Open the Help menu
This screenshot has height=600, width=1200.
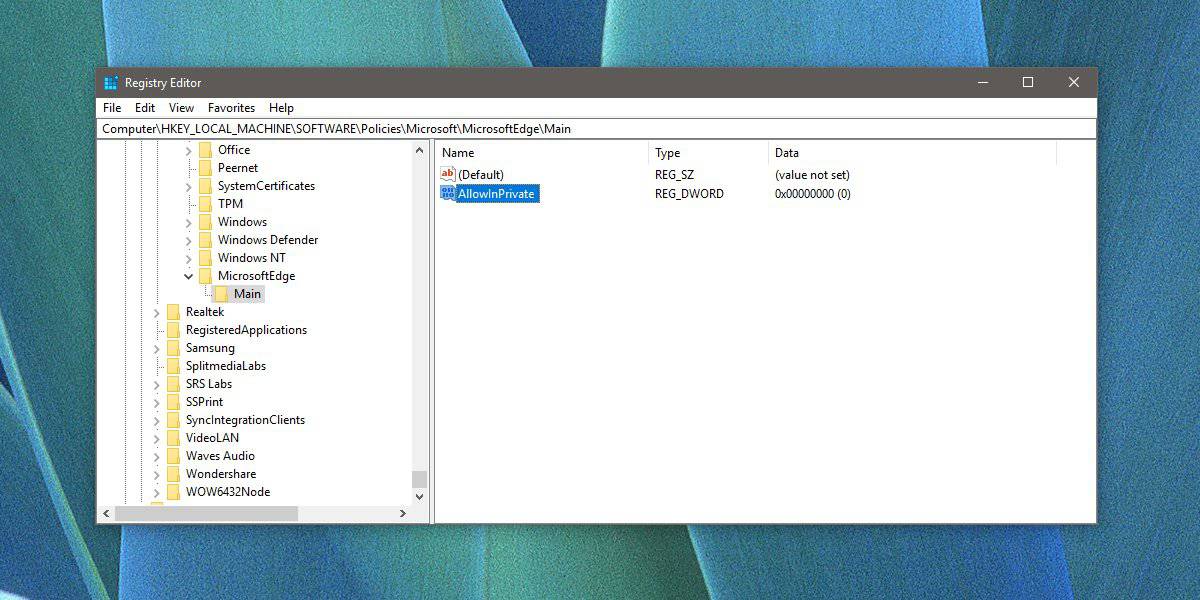(281, 108)
